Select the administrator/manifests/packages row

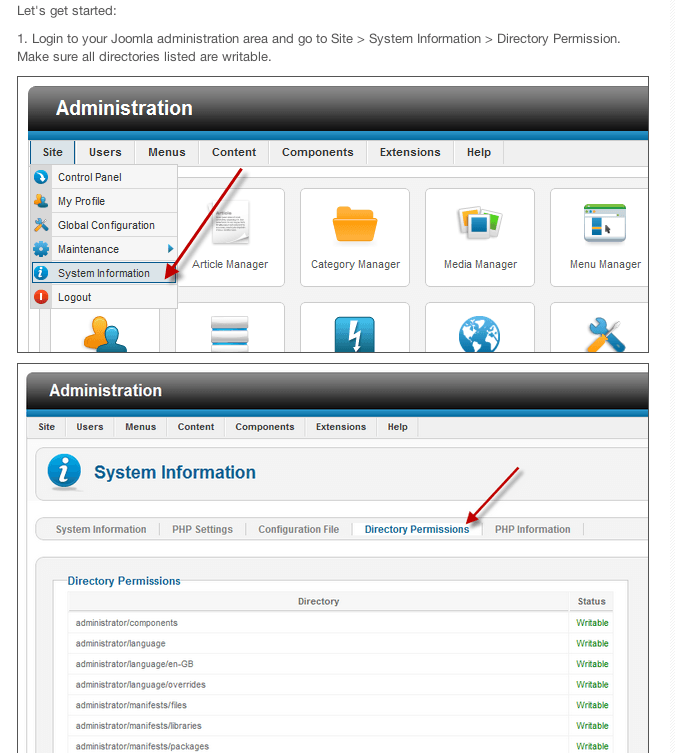point(340,746)
